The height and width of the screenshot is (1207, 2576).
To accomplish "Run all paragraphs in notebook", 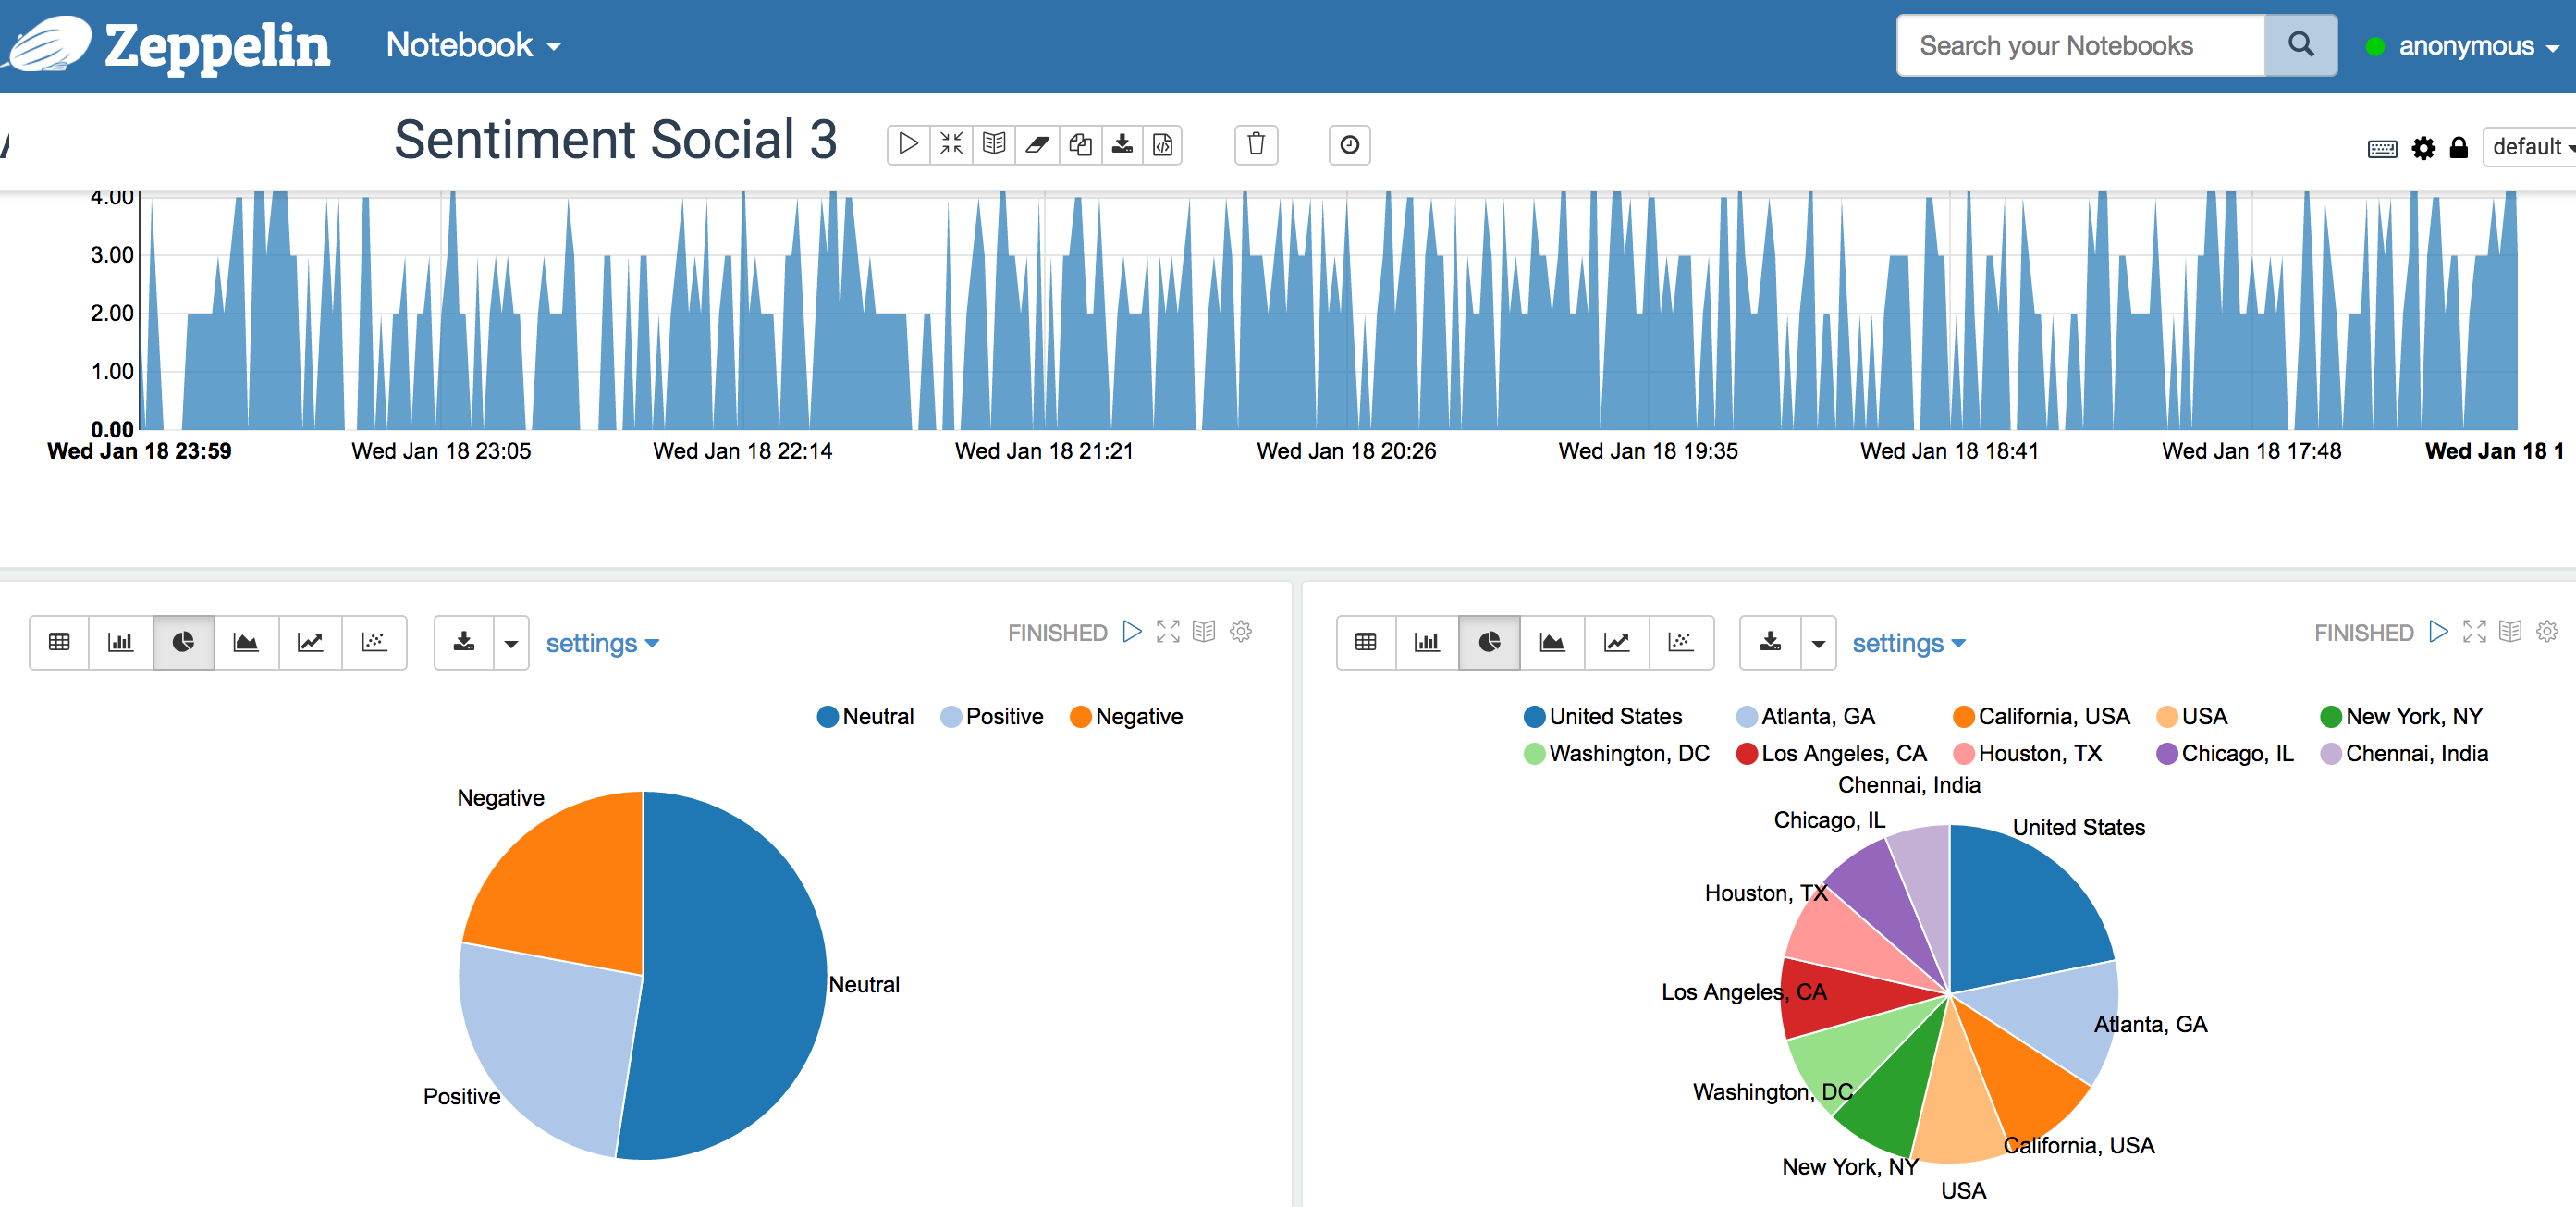I will coord(908,145).
